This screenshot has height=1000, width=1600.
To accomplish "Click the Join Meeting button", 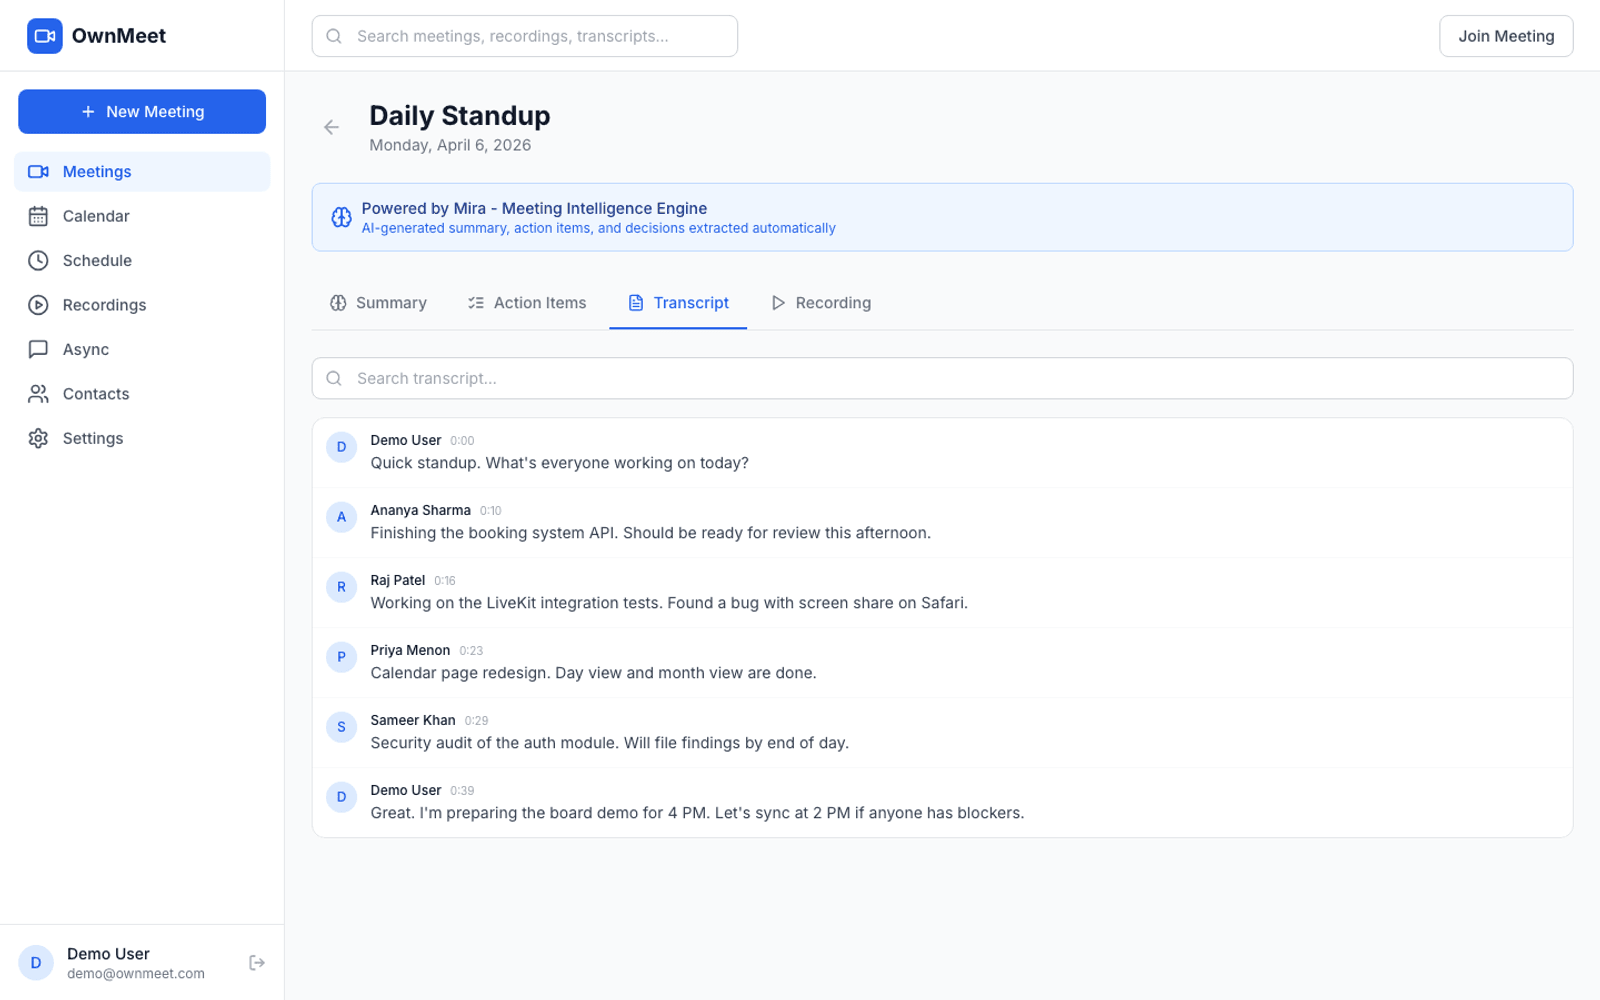I will pyautogui.click(x=1506, y=36).
